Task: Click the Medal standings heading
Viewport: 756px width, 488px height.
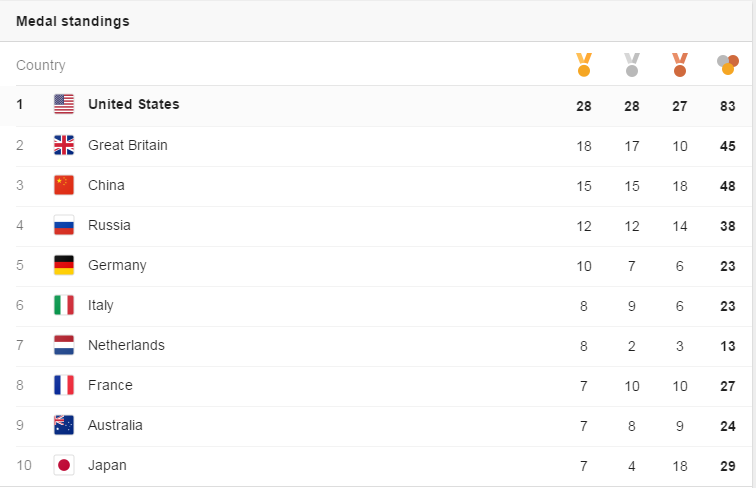Action: 73,21
